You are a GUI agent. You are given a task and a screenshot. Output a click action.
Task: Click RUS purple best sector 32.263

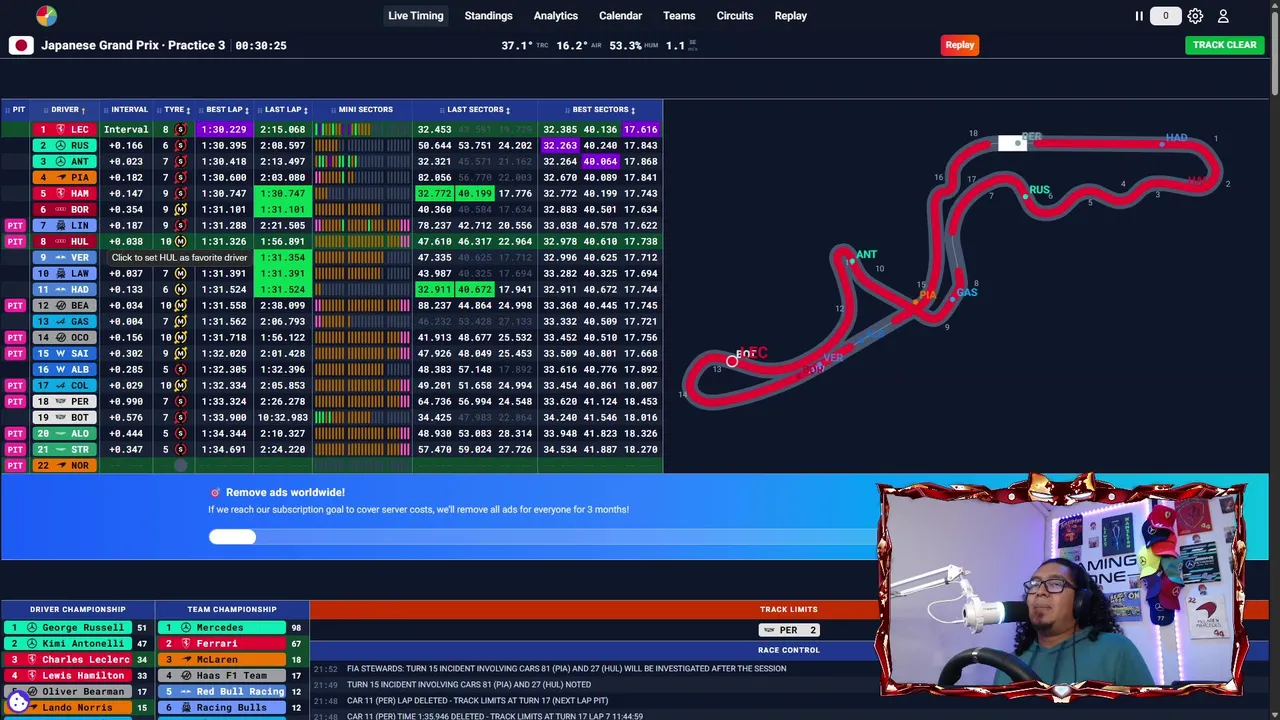click(560, 145)
